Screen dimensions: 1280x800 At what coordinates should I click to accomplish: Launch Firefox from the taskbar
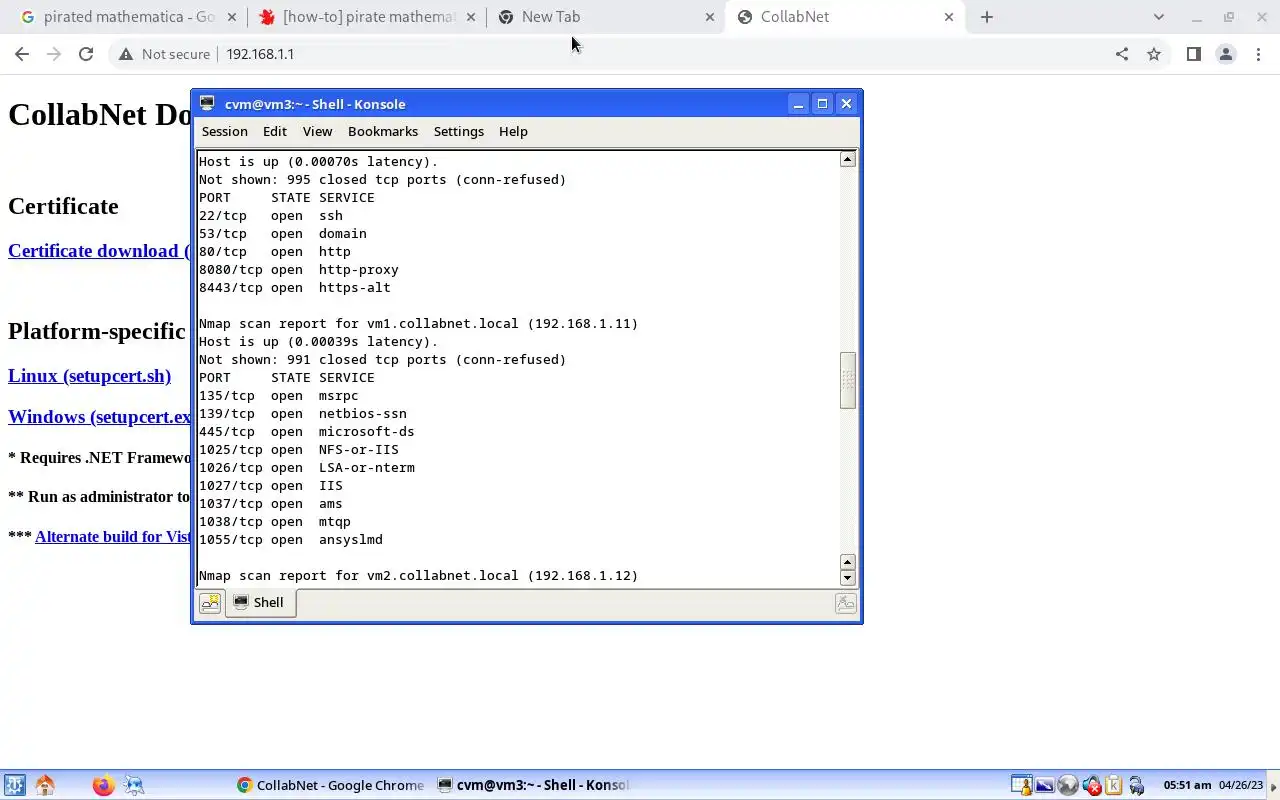point(103,785)
